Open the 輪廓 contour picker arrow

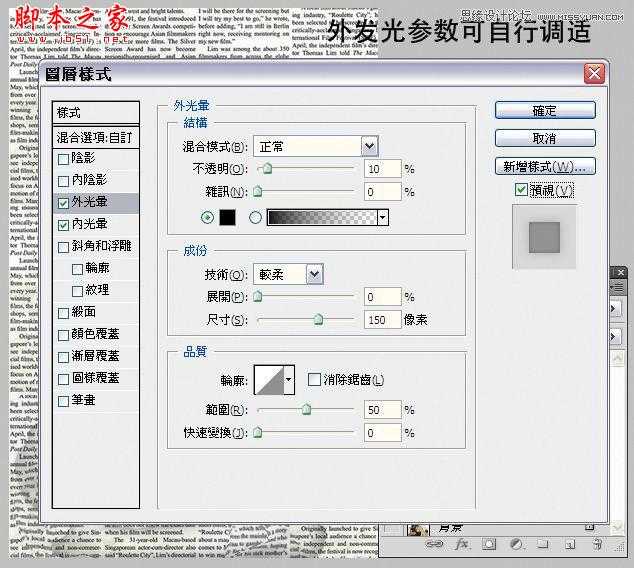289,380
